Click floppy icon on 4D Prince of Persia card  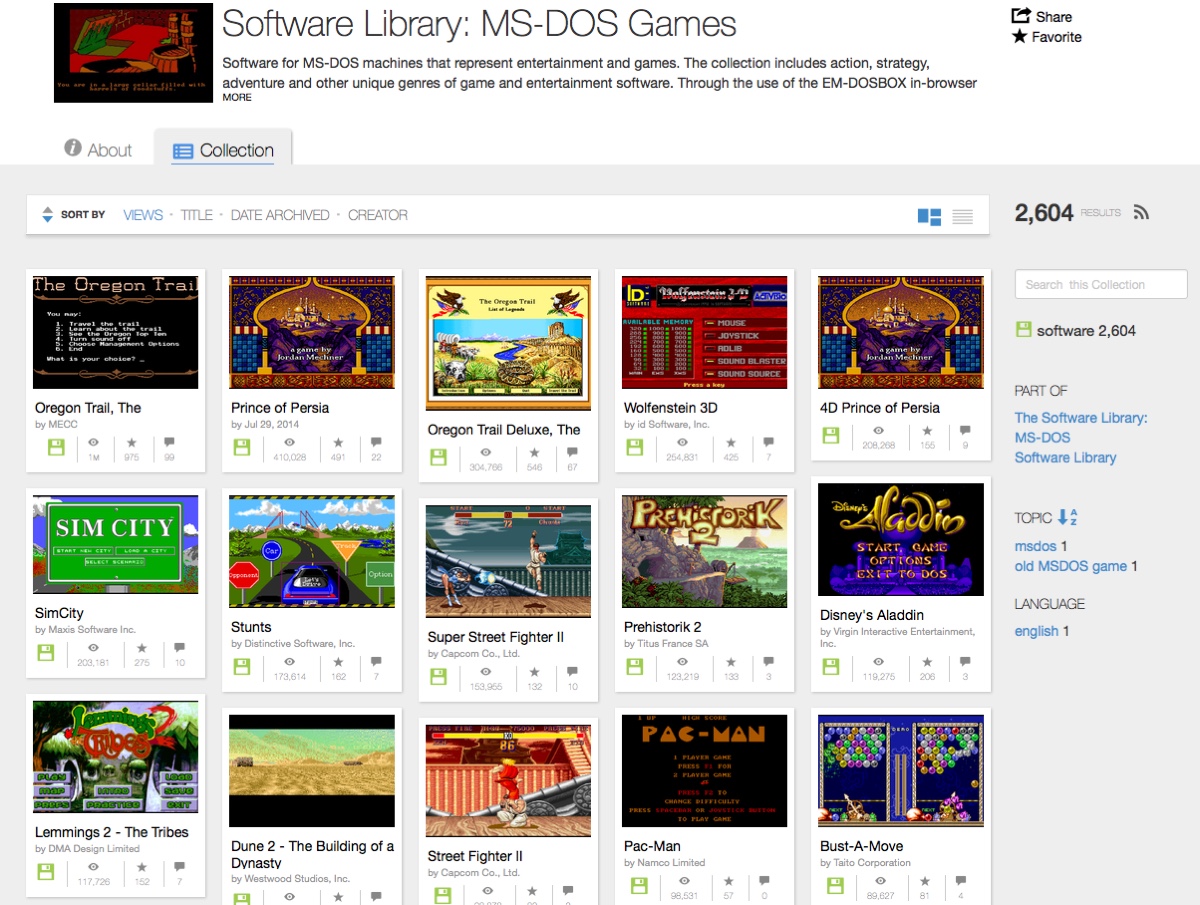tap(830, 435)
